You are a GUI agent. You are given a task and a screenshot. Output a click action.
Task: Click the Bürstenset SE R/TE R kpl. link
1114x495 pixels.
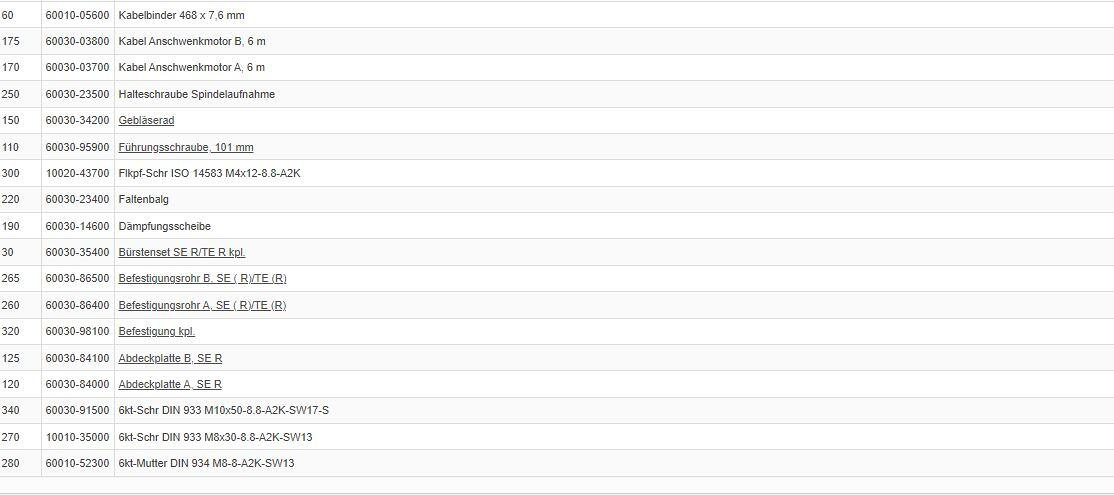[181, 252]
